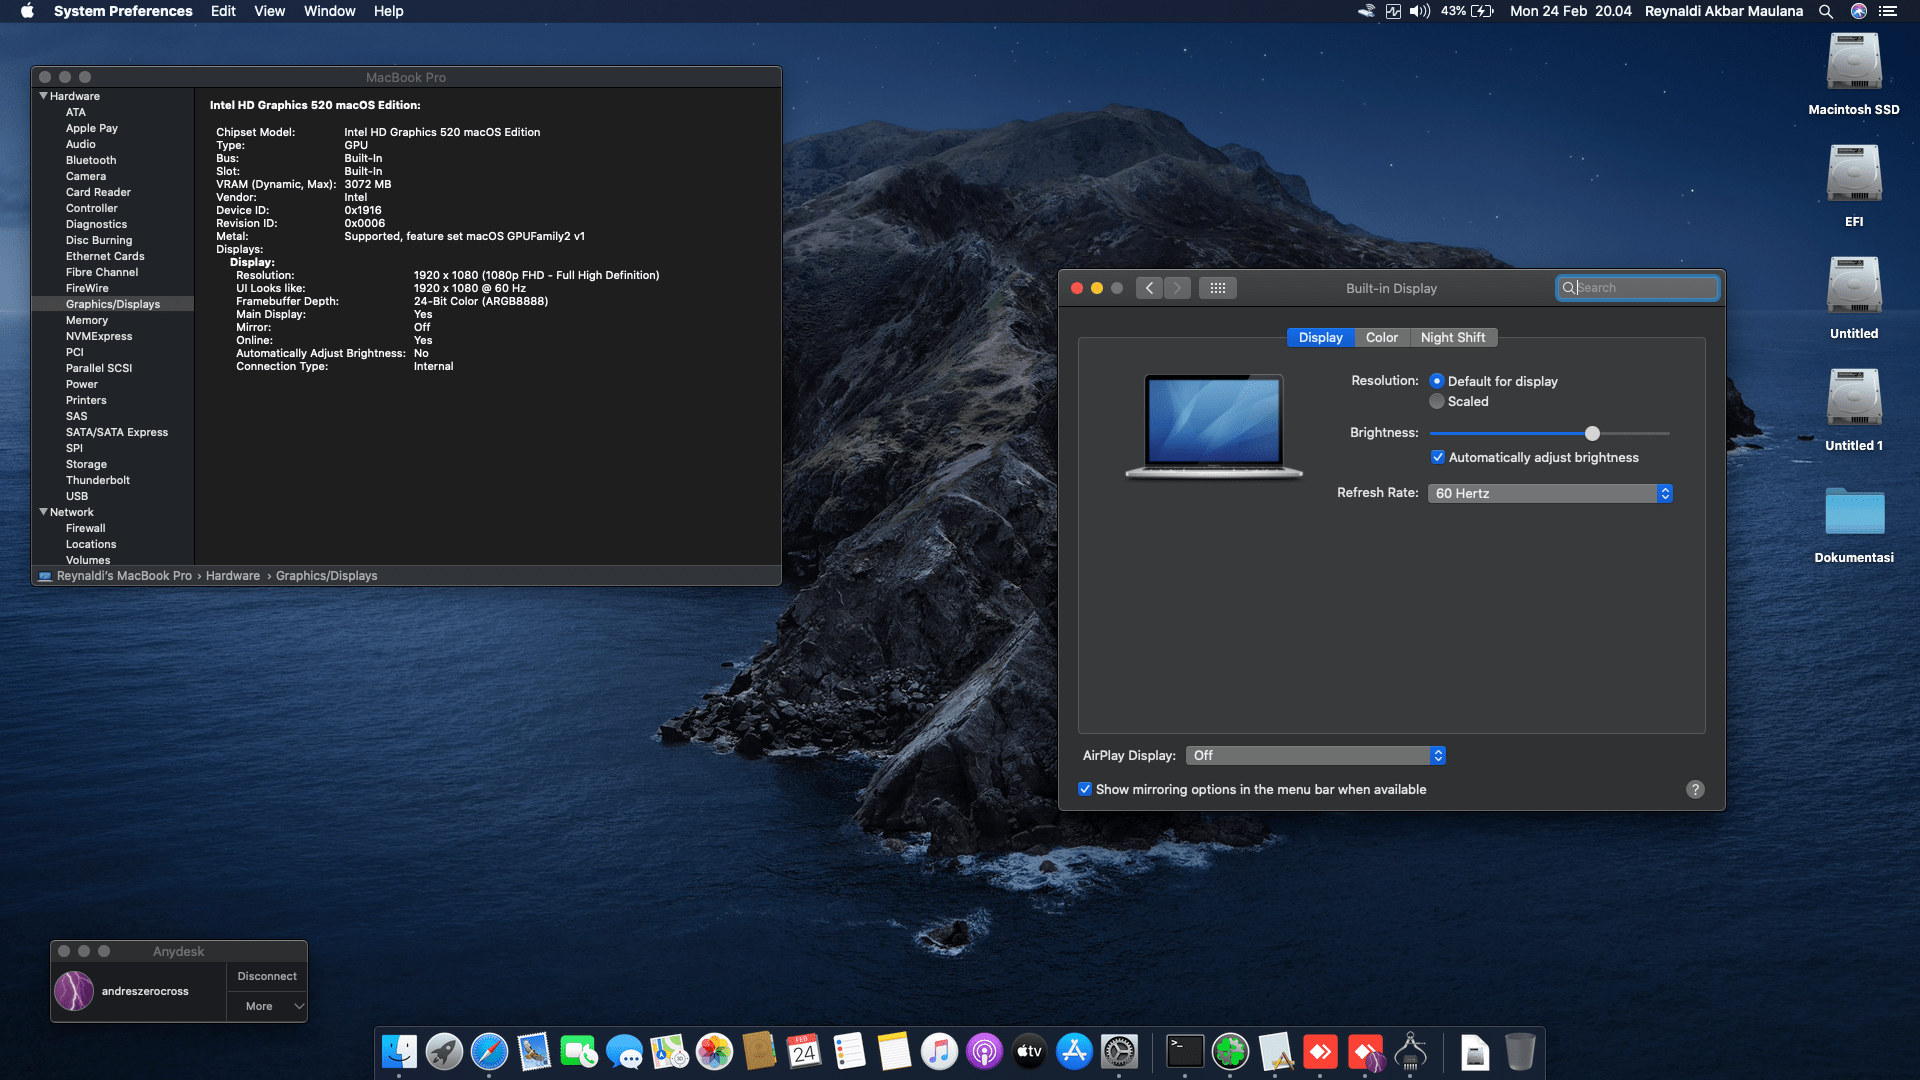The height and width of the screenshot is (1080, 1920).
Task: Open the Refresh Rate 60 Hertz dropdown
Action: (x=1550, y=493)
